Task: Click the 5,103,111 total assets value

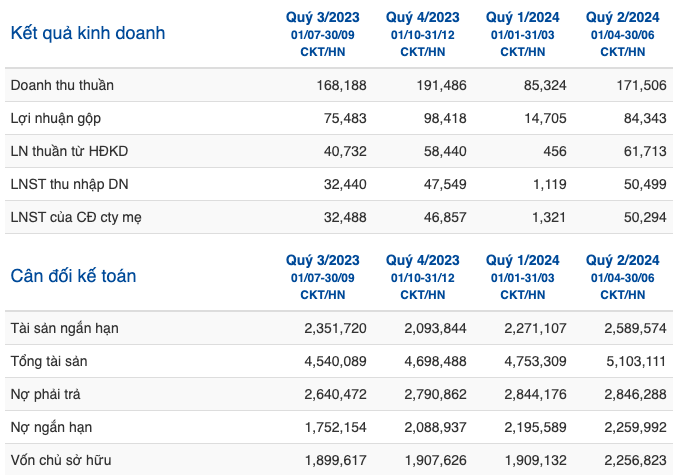Action: point(636,361)
